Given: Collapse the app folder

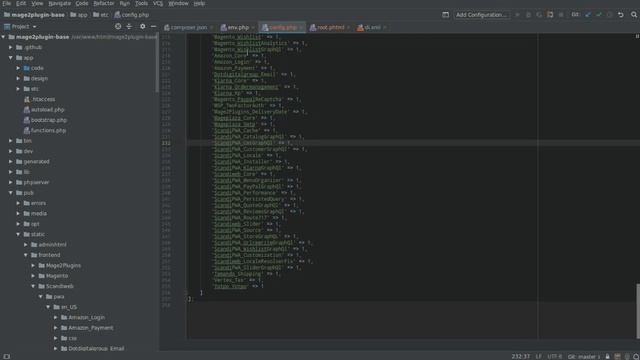Looking at the screenshot, I should (x=11, y=58).
